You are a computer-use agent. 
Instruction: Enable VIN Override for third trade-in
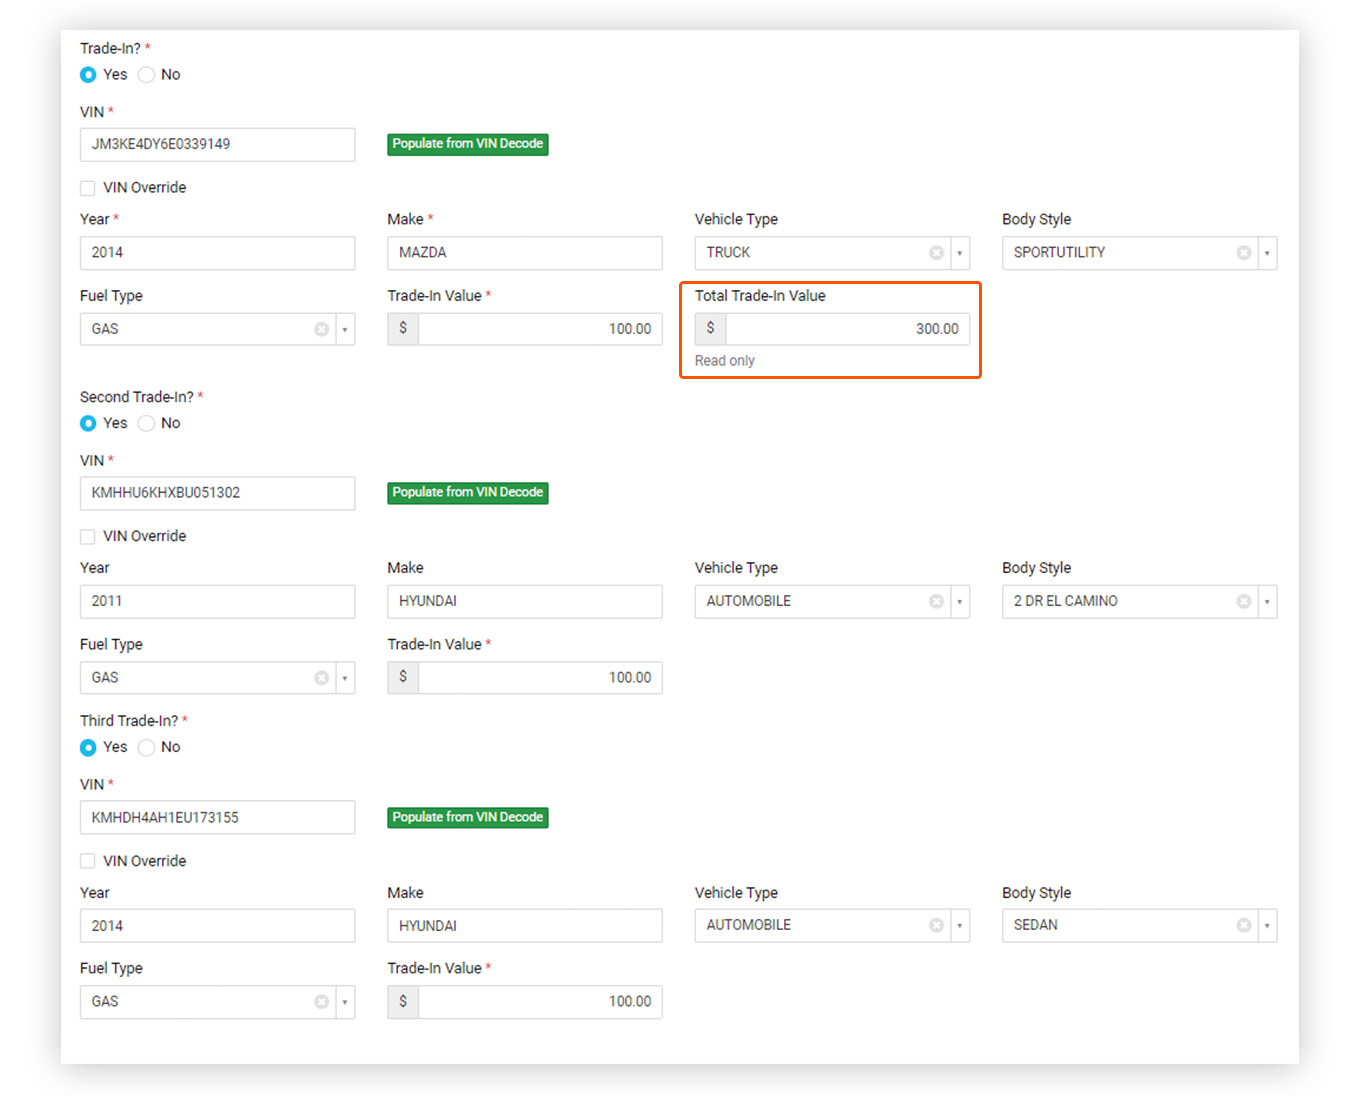pyautogui.click(x=88, y=861)
